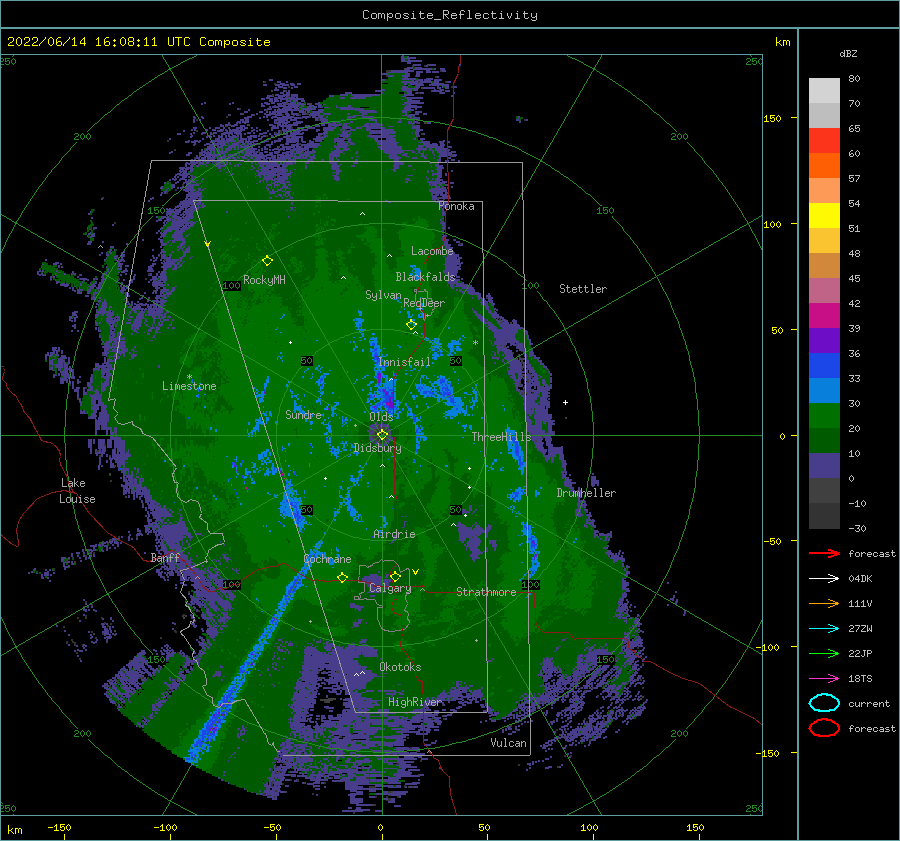Click the HighRiver label
900x841 pixels.
(415, 702)
